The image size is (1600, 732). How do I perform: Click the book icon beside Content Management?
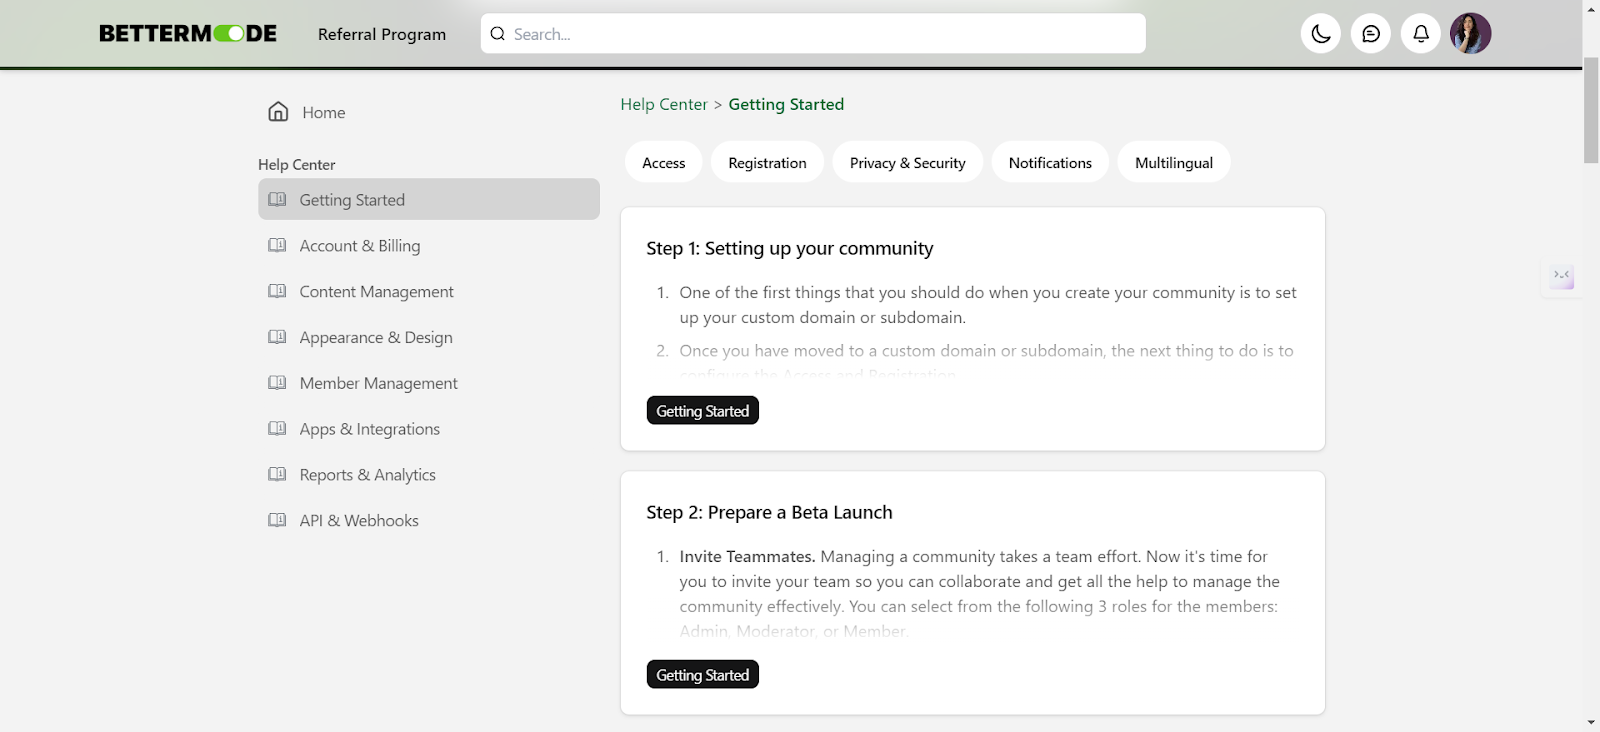277,291
